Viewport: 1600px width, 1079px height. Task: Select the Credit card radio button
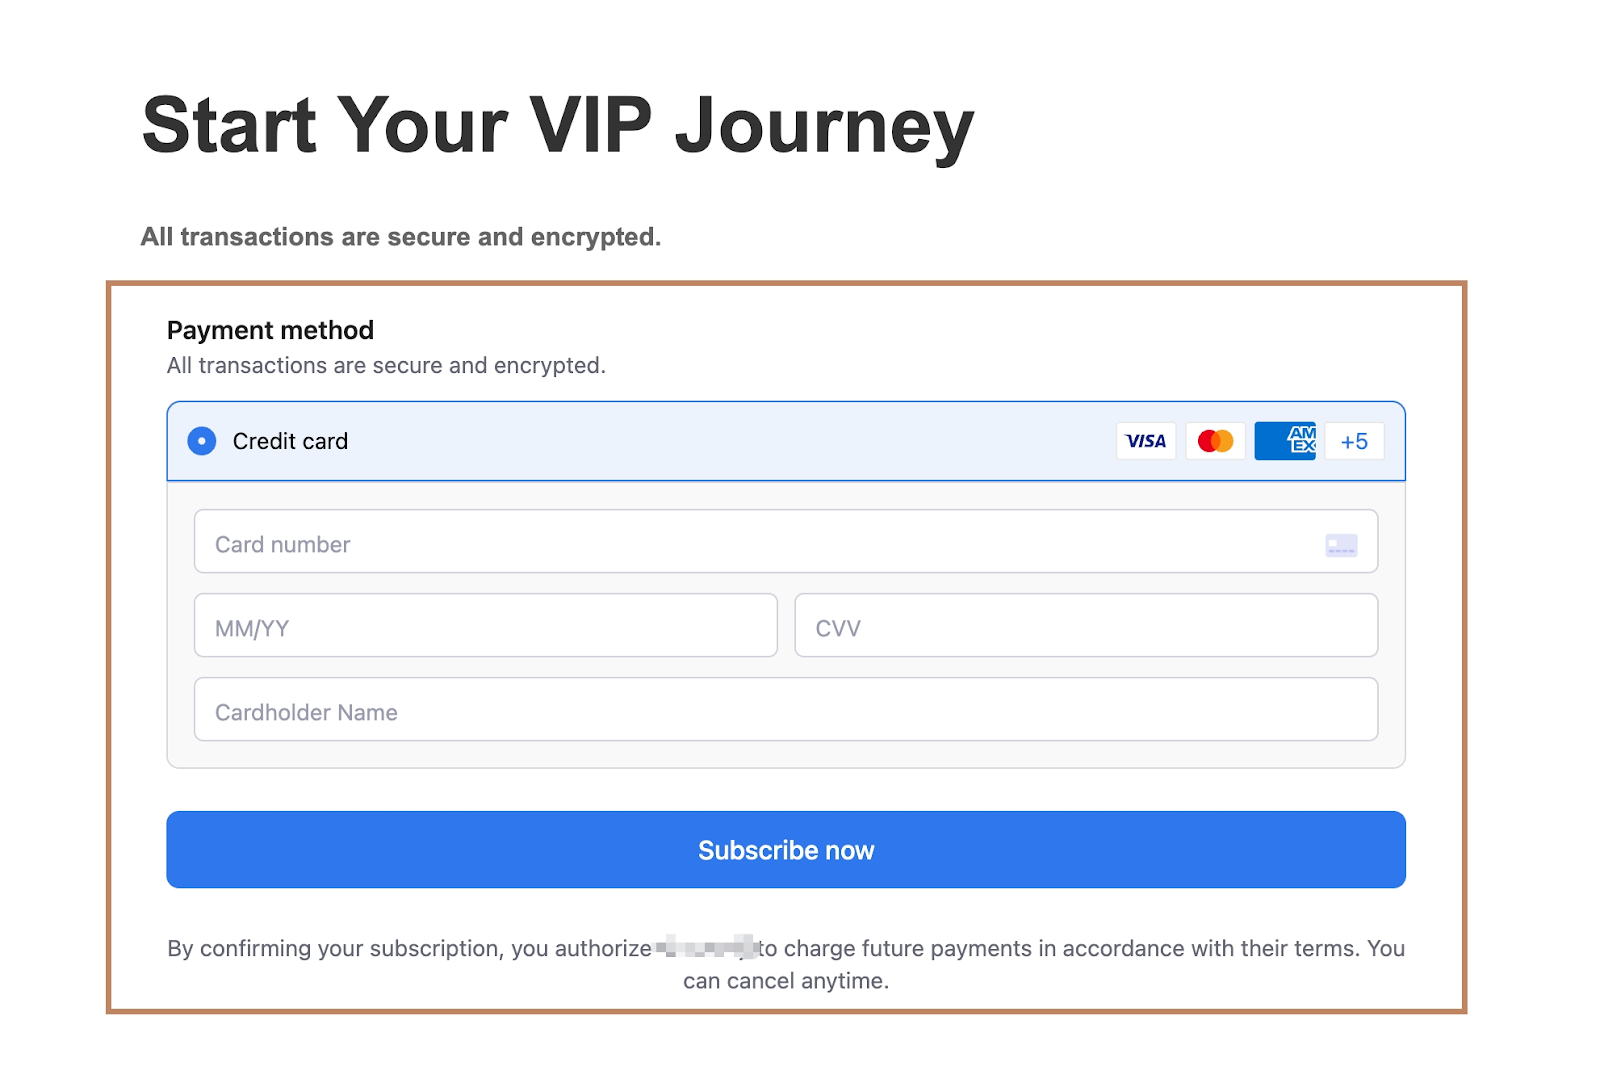[202, 441]
